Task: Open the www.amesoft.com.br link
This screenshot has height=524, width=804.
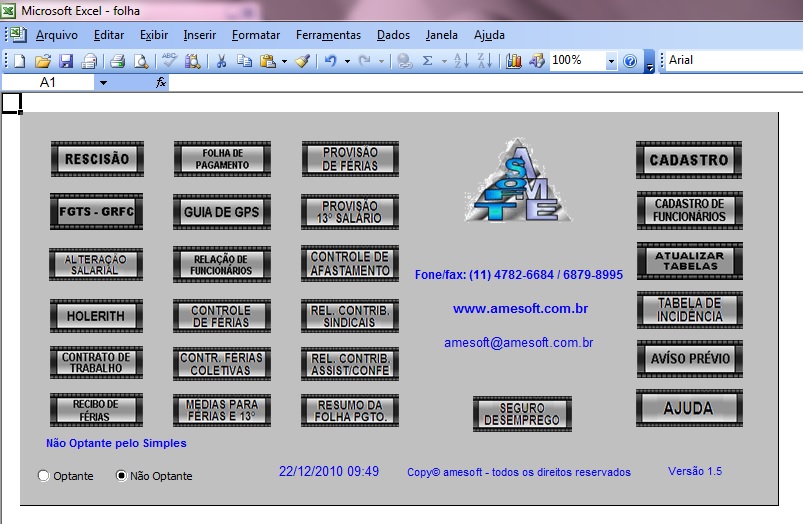Action: pos(519,309)
